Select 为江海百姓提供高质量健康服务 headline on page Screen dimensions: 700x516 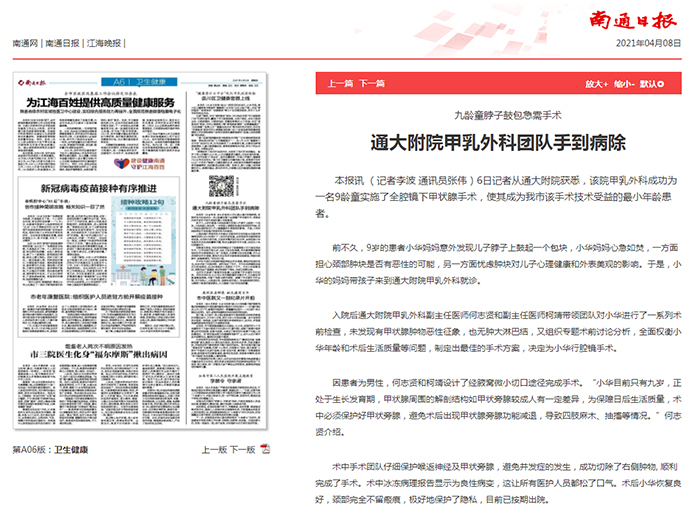pyautogui.click(x=100, y=103)
